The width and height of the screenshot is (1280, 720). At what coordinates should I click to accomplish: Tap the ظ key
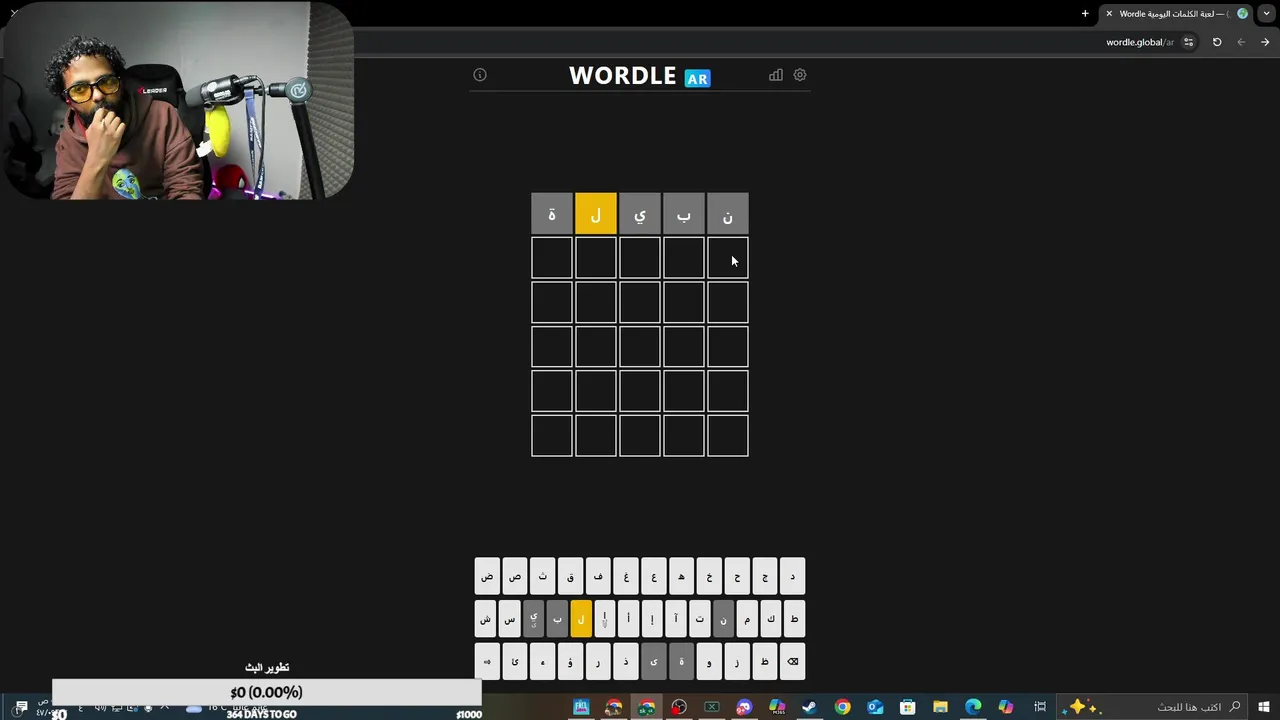(765, 662)
